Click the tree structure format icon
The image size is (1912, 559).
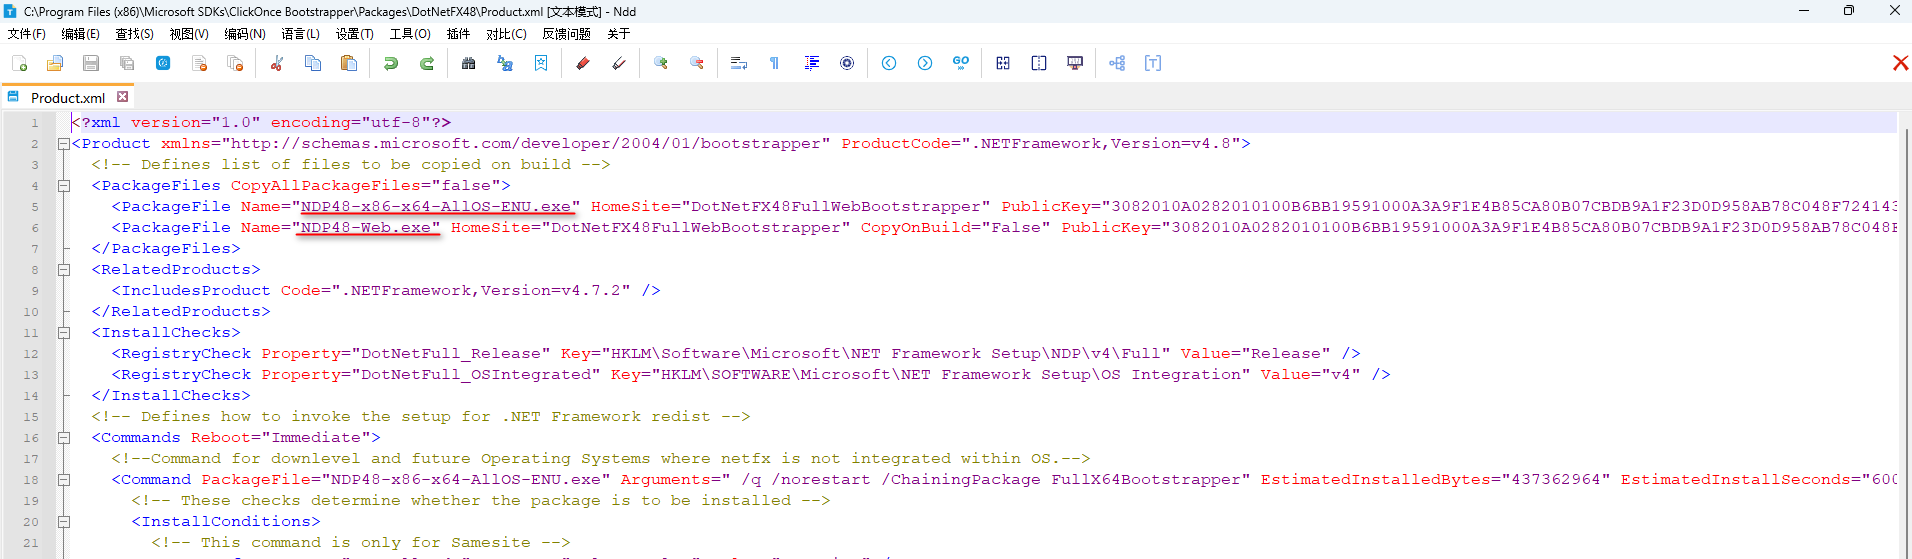(x=1117, y=63)
